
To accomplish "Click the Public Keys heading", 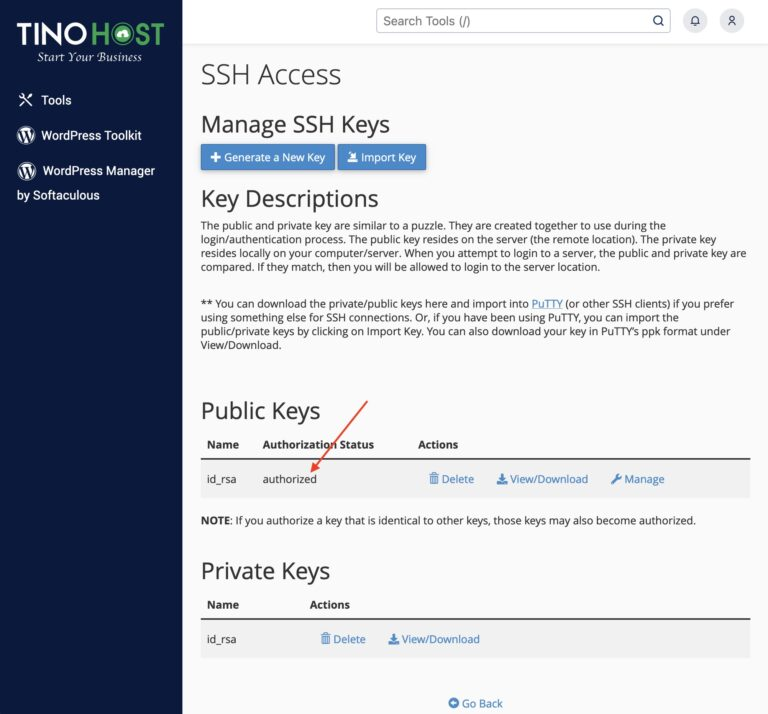I will point(261,411).
